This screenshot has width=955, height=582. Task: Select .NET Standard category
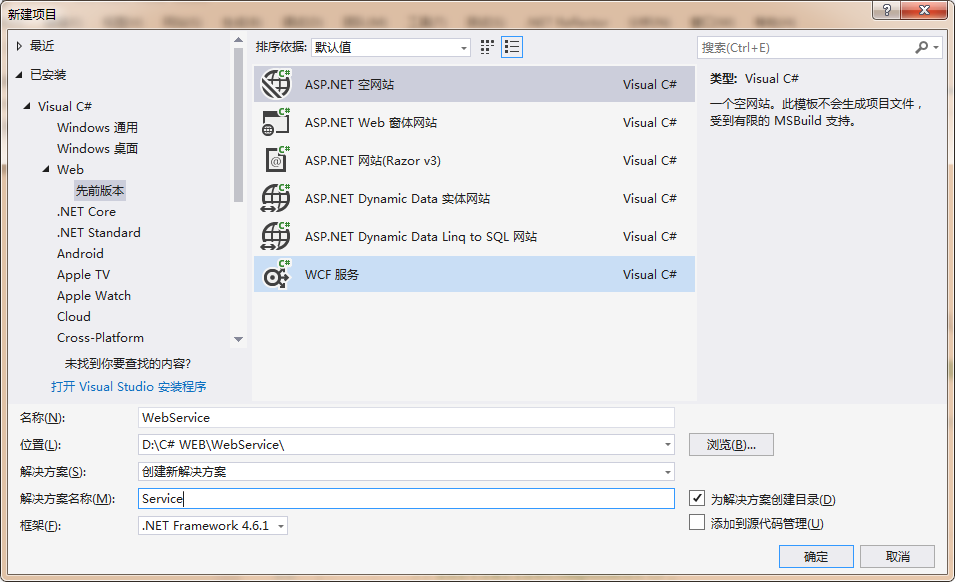tap(99, 233)
